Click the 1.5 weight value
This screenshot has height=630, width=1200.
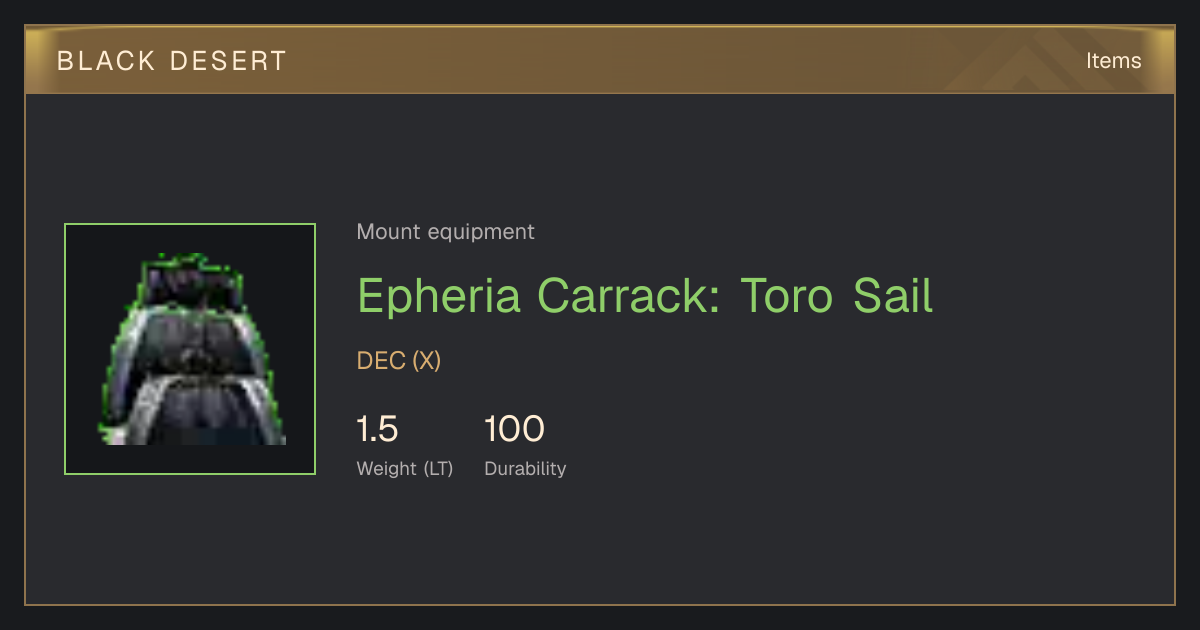(x=378, y=430)
